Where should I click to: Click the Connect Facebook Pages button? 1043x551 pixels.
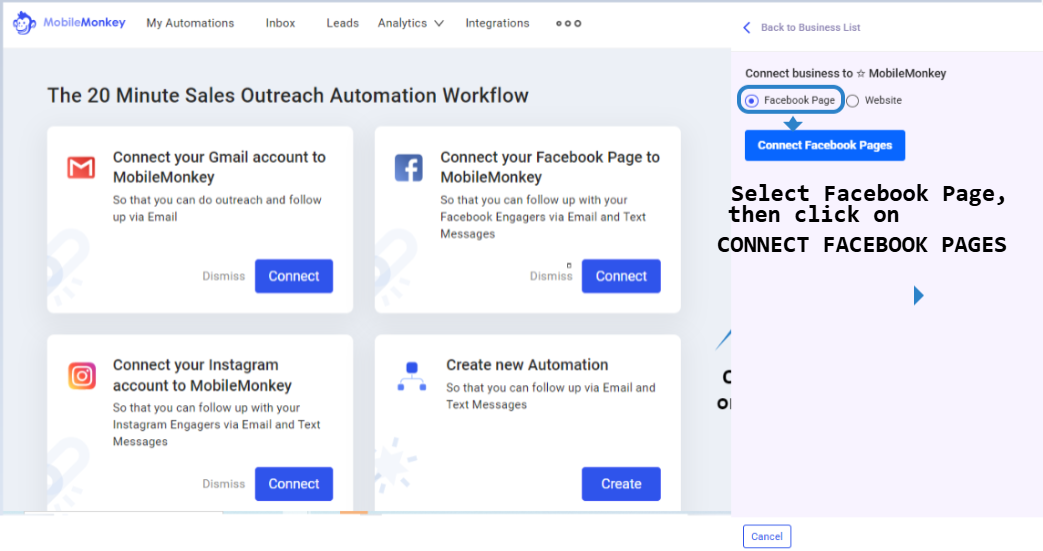(825, 145)
